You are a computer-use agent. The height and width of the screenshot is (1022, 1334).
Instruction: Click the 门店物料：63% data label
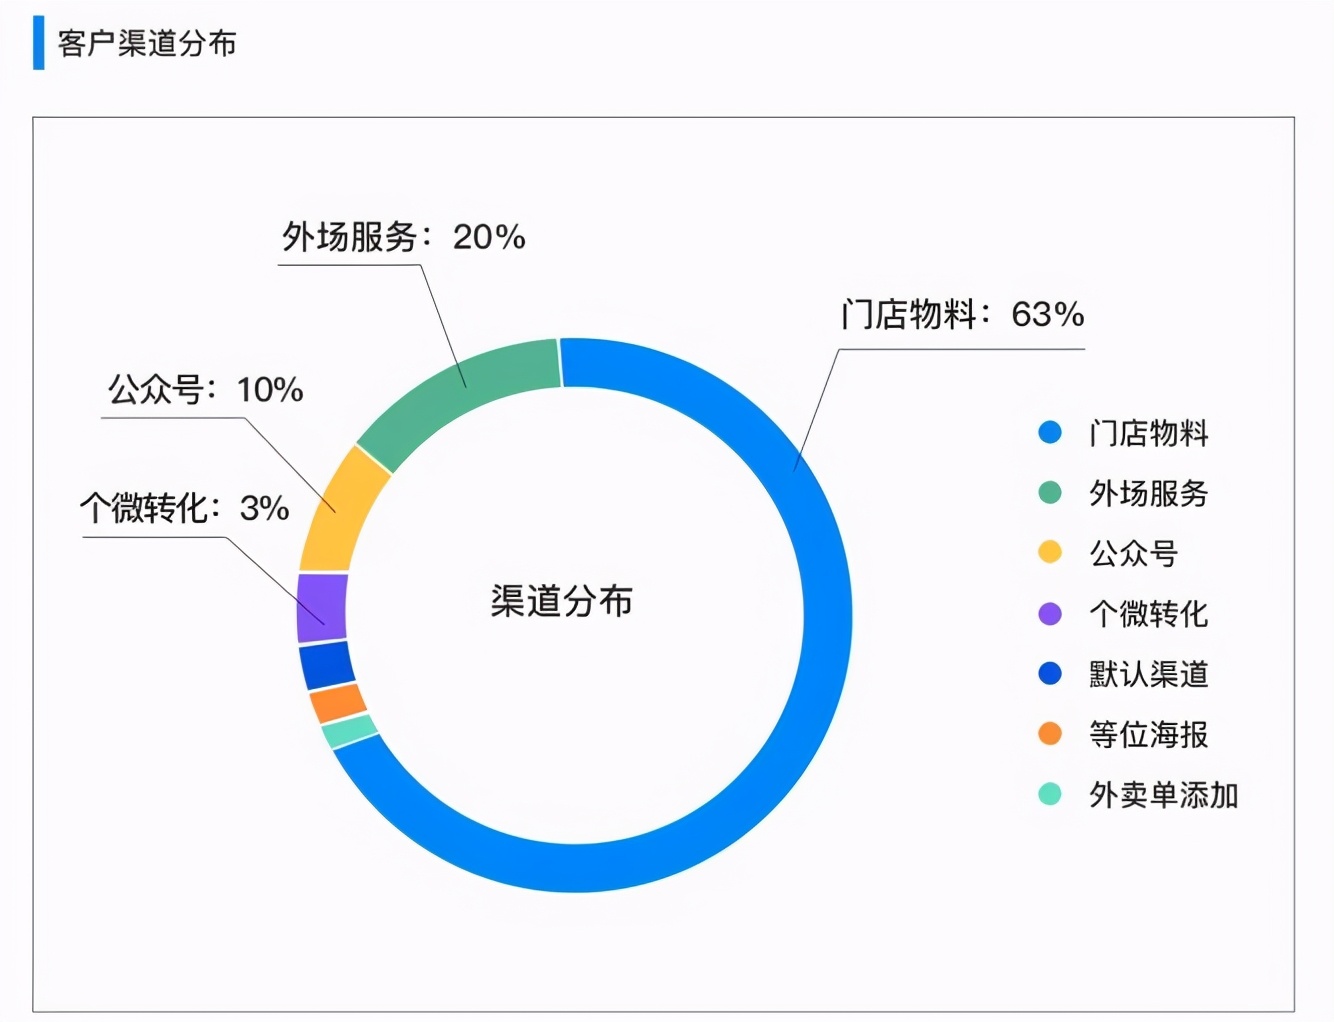(962, 314)
